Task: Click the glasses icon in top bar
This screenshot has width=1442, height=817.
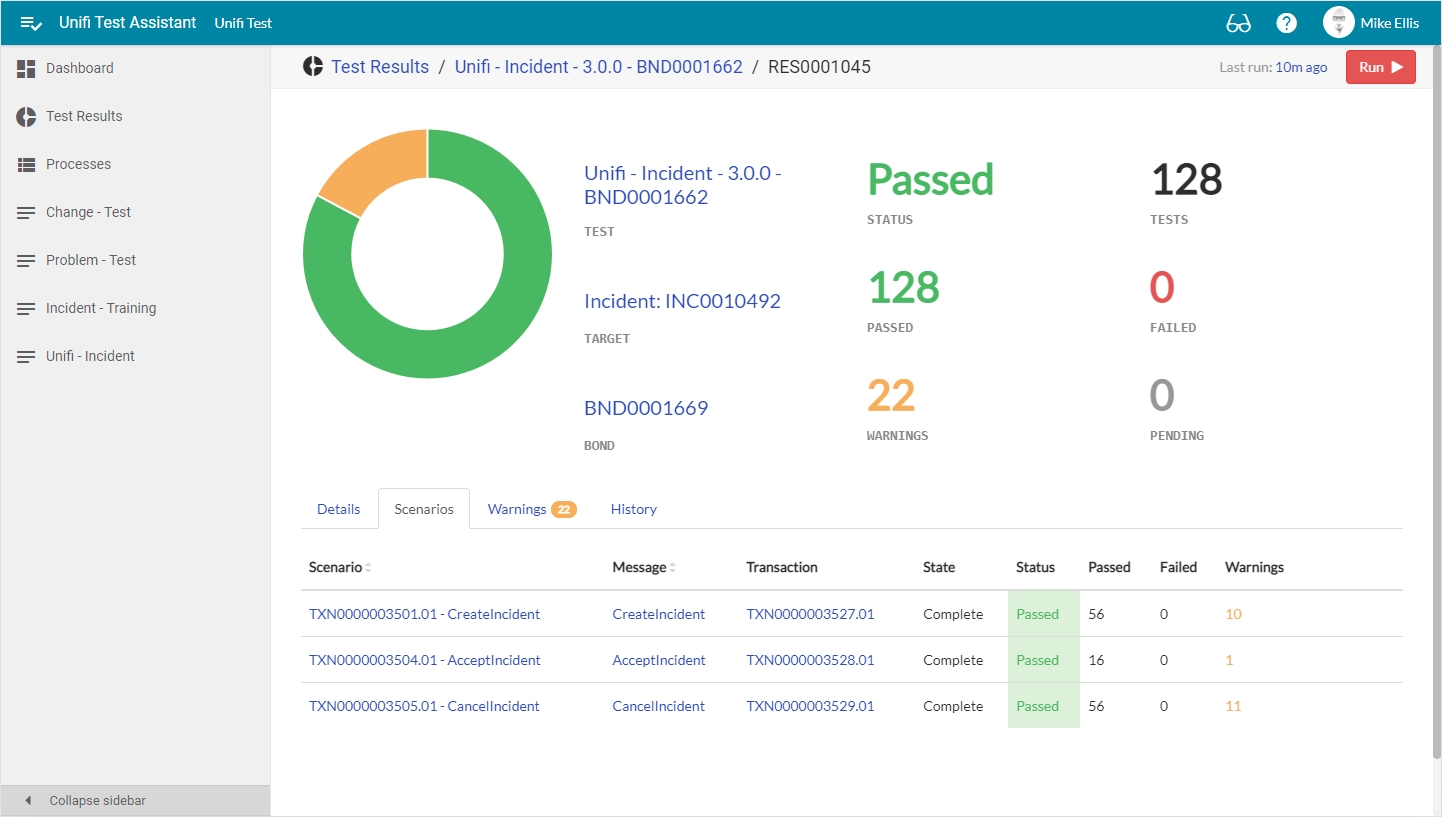Action: [x=1238, y=23]
